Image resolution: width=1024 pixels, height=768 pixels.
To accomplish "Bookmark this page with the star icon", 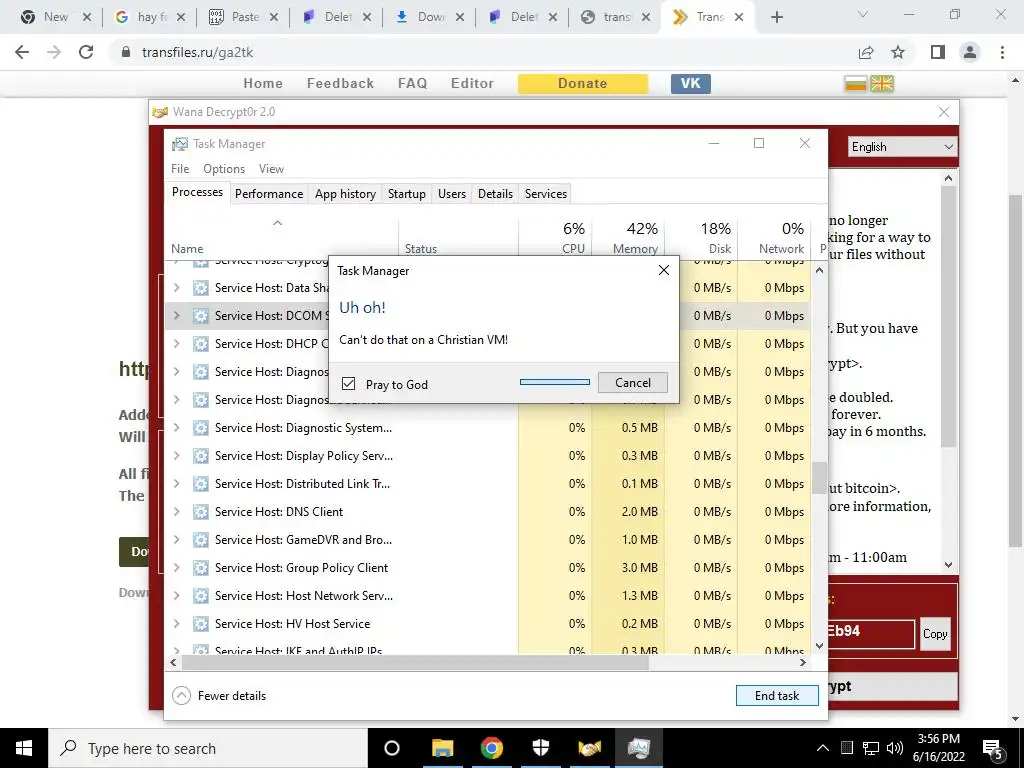I will (x=898, y=52).
